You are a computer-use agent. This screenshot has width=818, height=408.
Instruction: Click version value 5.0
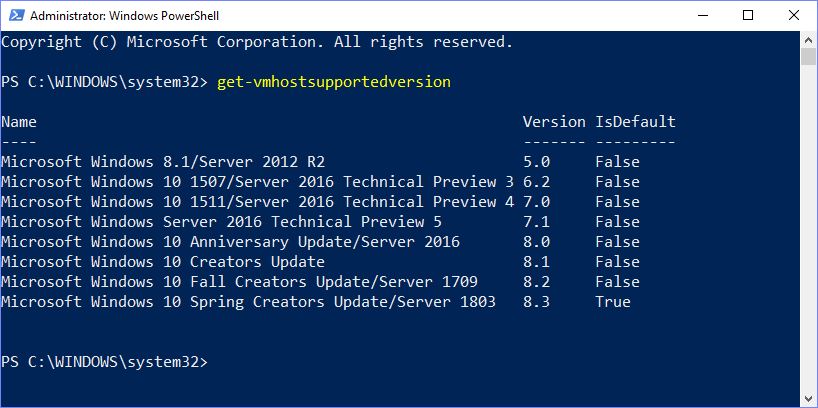point(536,162)
